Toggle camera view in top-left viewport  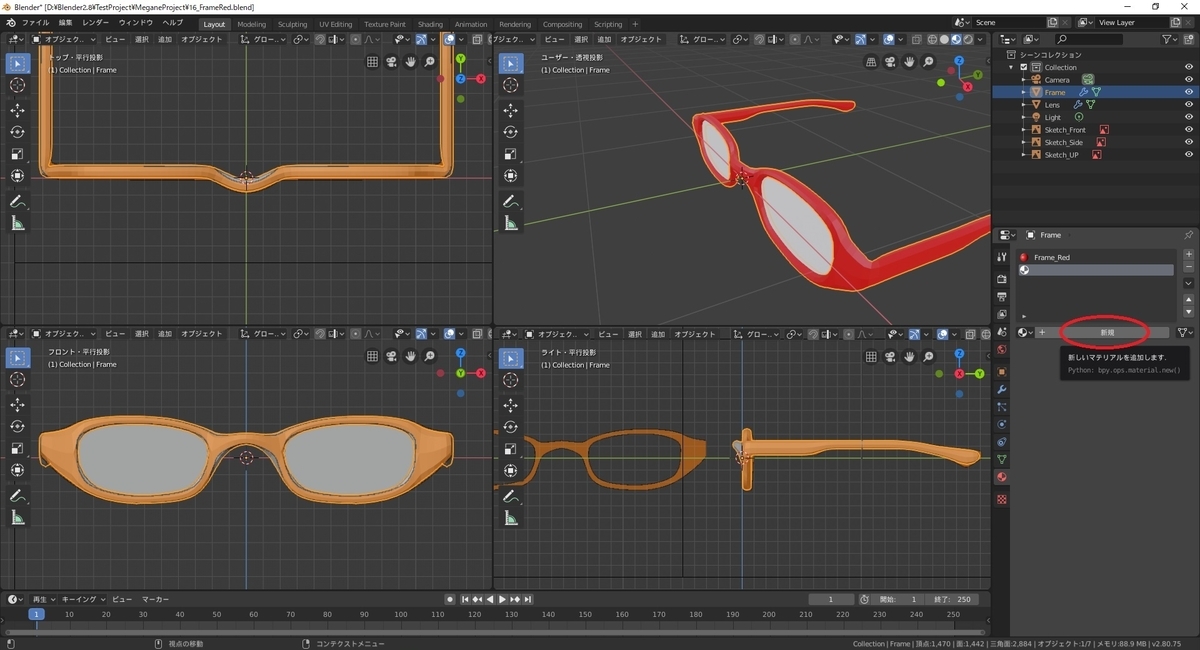click(391, 62)
